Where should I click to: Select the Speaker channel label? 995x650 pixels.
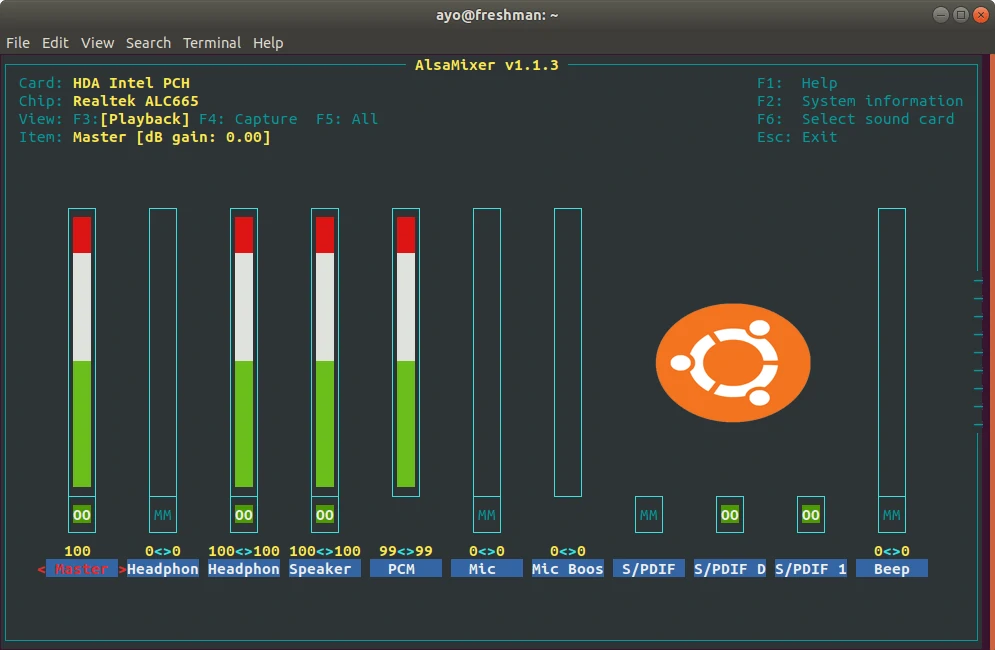[x=324, y=569]
